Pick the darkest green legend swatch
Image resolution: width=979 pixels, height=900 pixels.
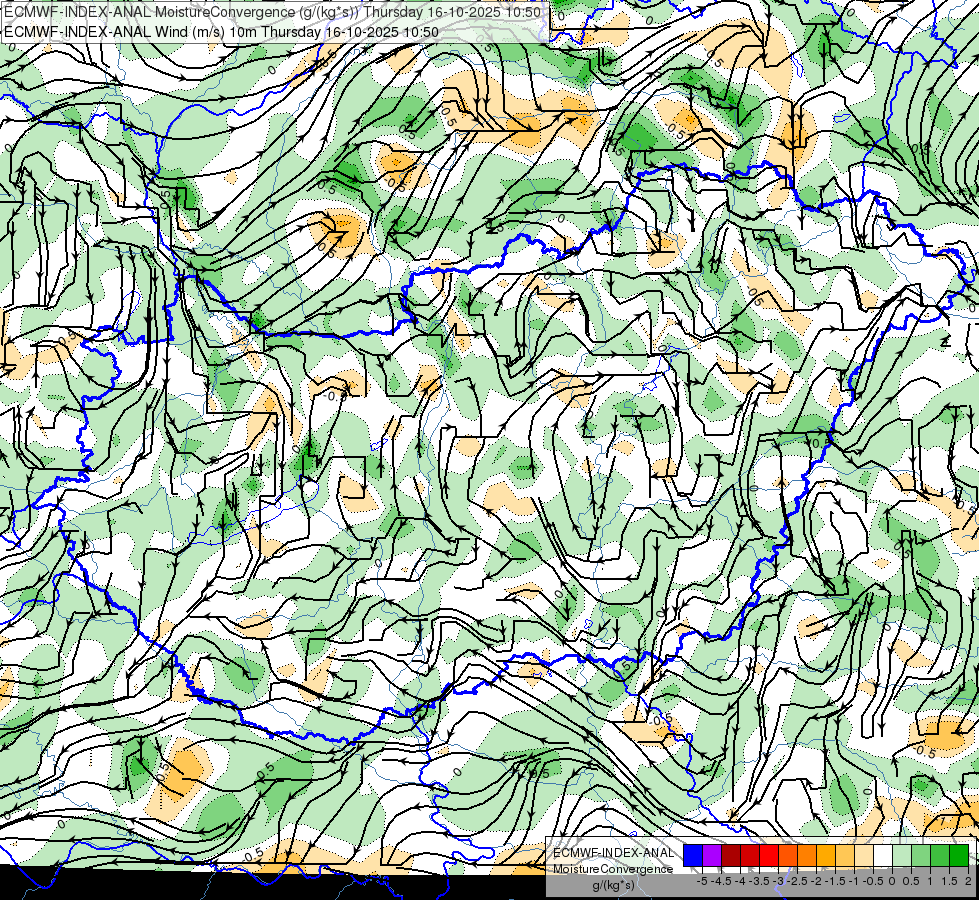(959, 856)
